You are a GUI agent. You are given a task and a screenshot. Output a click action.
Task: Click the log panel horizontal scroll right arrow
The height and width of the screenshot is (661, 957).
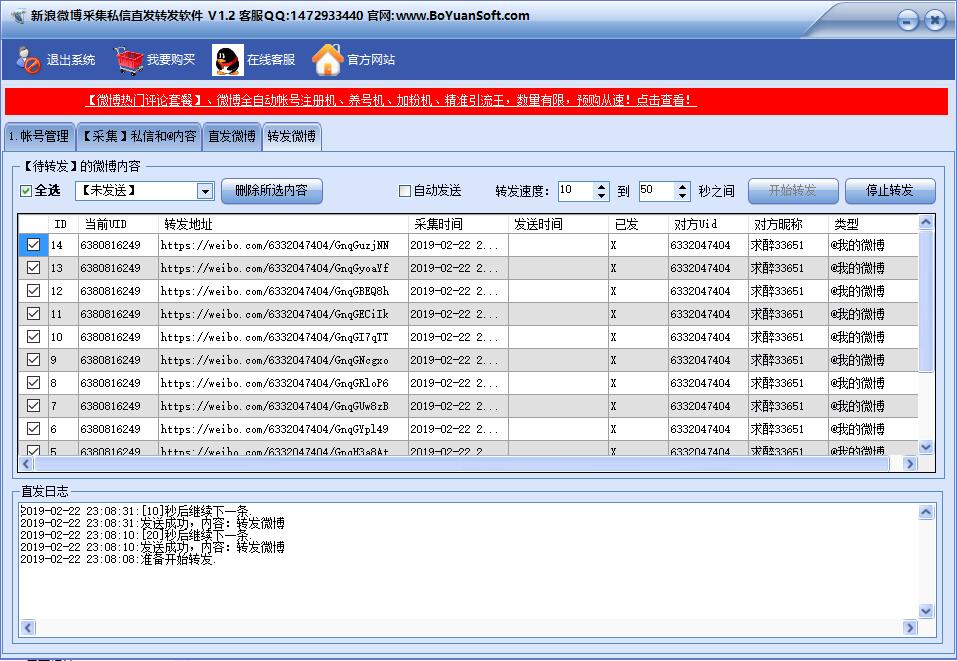pos(910,627)
